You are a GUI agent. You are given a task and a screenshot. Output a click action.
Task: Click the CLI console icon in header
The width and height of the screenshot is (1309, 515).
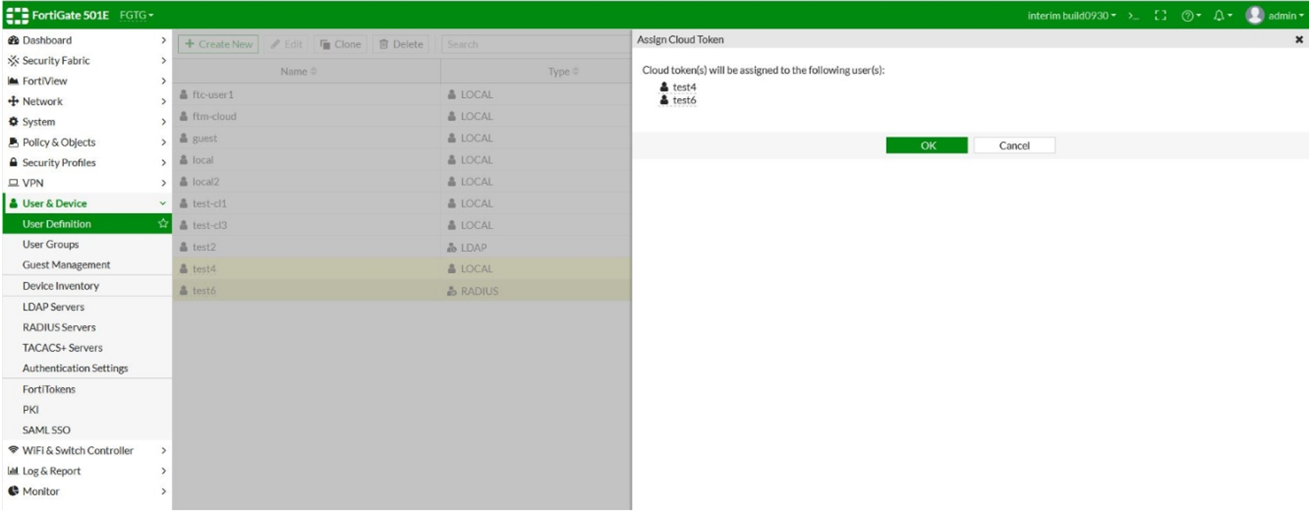click(1133, 16)
